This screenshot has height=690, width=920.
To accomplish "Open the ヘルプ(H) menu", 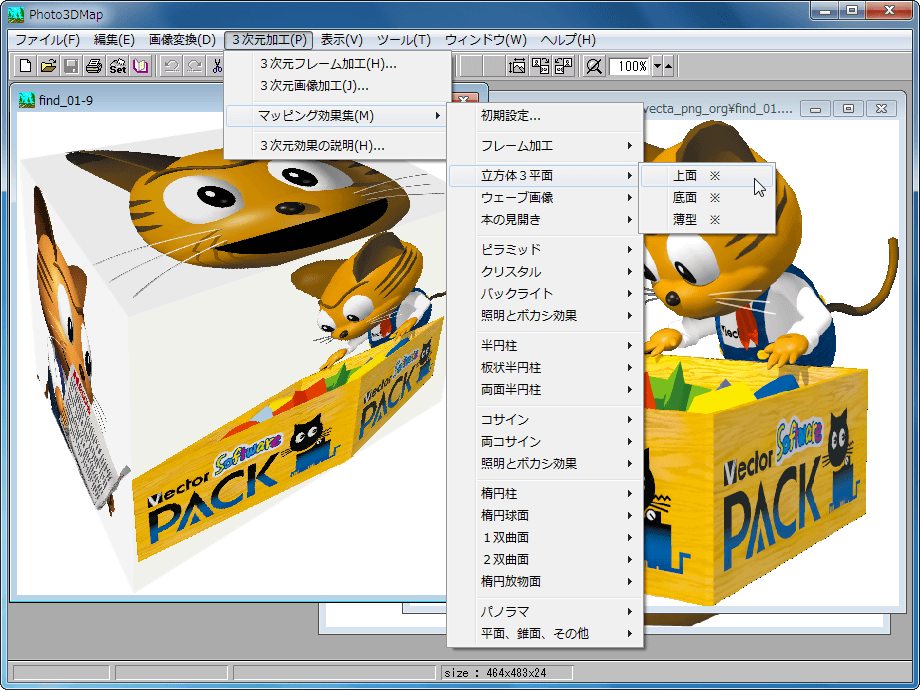I will (568, 40).
